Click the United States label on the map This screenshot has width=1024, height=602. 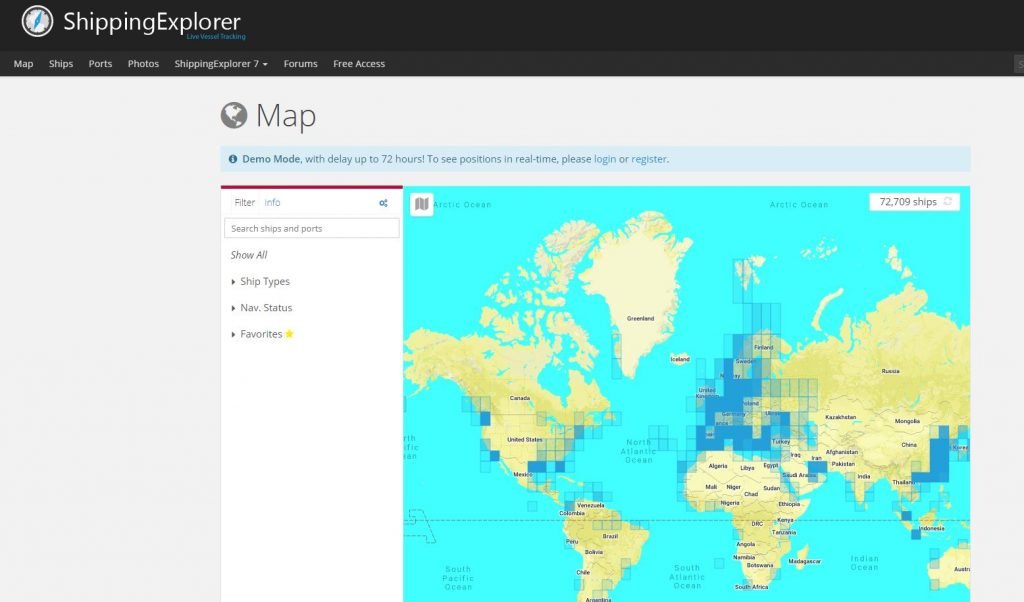click(x=525, y=439)
